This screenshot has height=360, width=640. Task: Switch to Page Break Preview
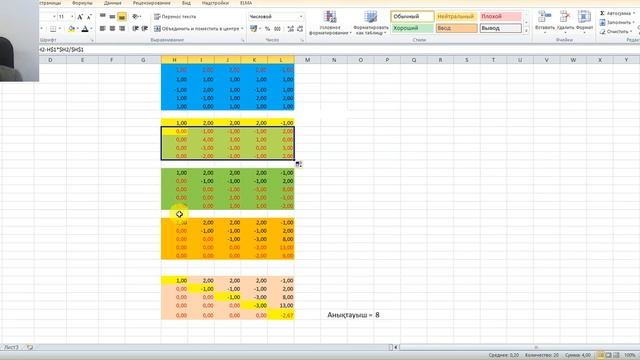click(616, 356)
